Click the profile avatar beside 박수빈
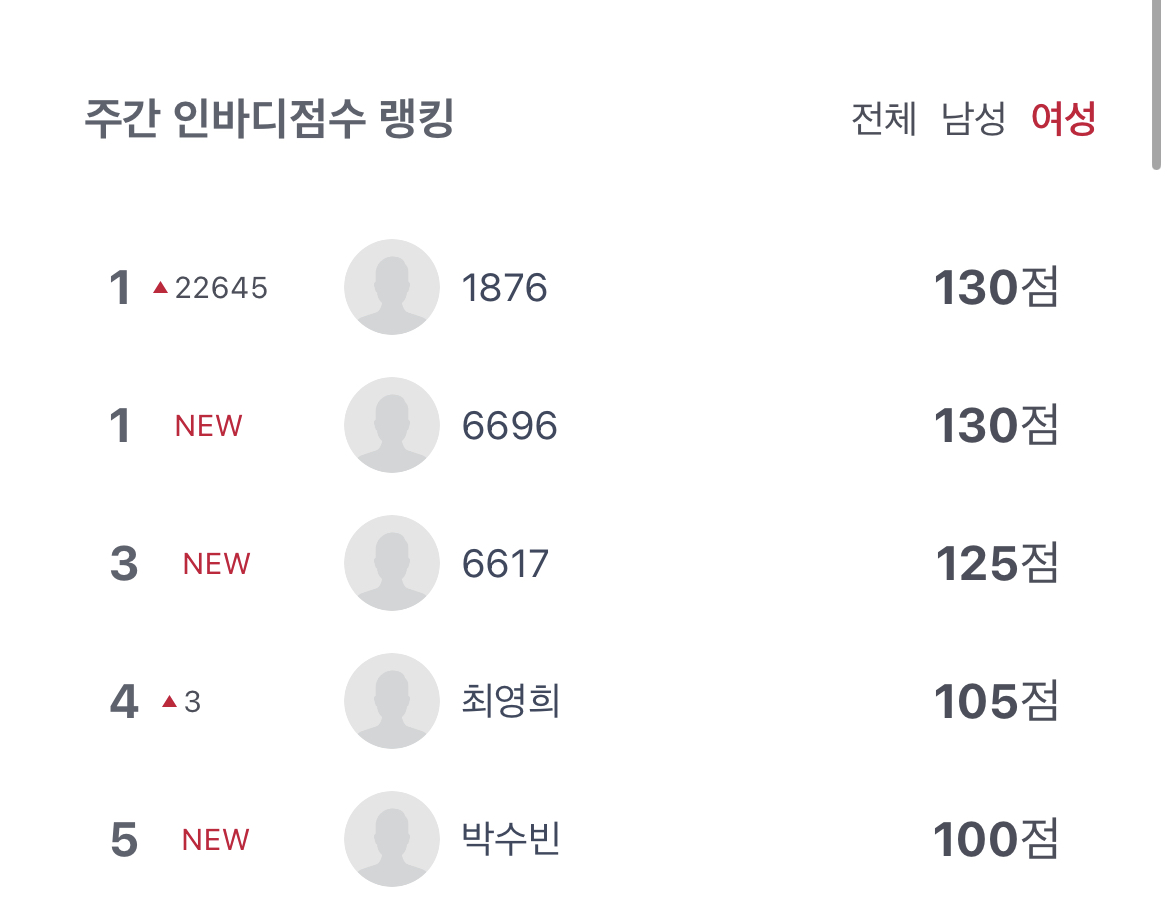The image size is (1170, 919). coord(391,839)
